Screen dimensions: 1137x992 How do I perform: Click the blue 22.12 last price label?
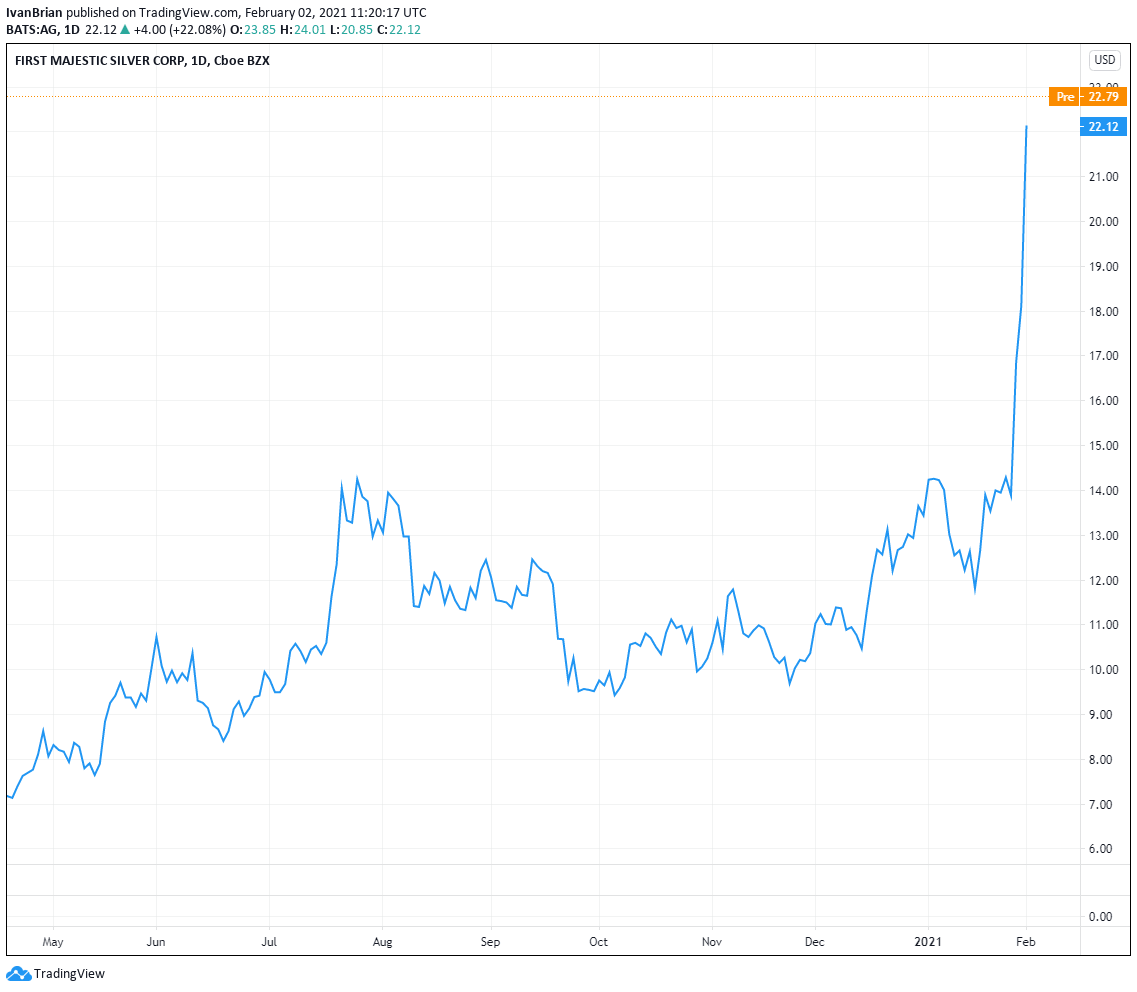1103,126
